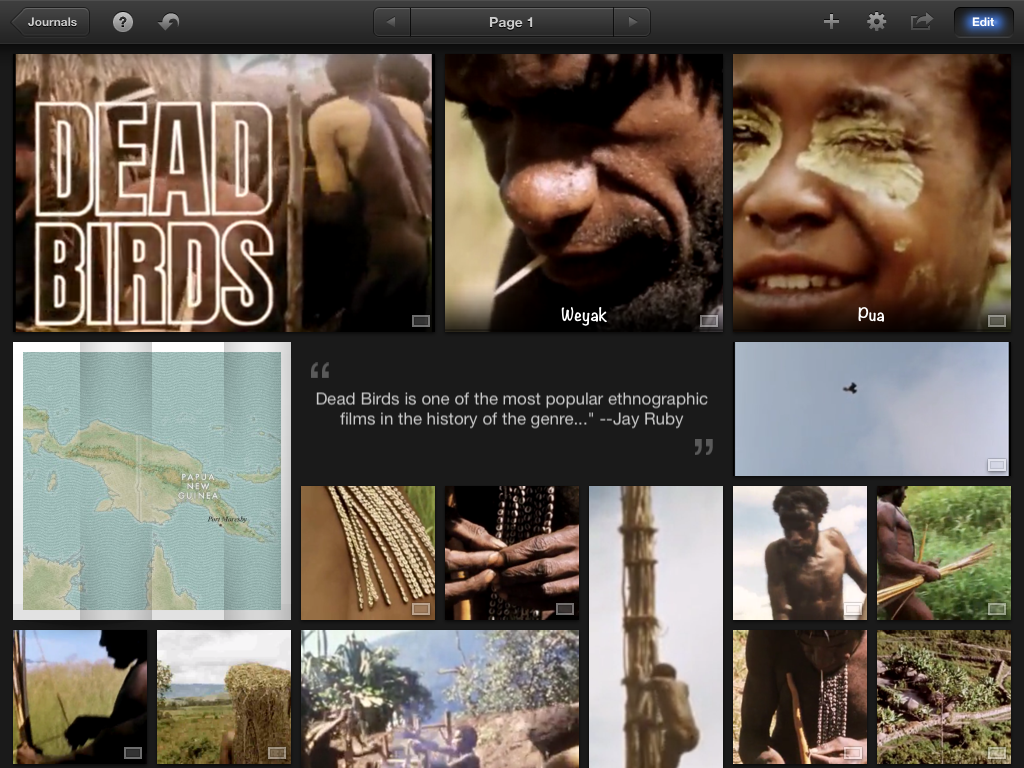Image resolution: width=1024 pixels, height=768 pixels.
Task: Open the Papua New Guinea map
Action: [x=152, y=481]
